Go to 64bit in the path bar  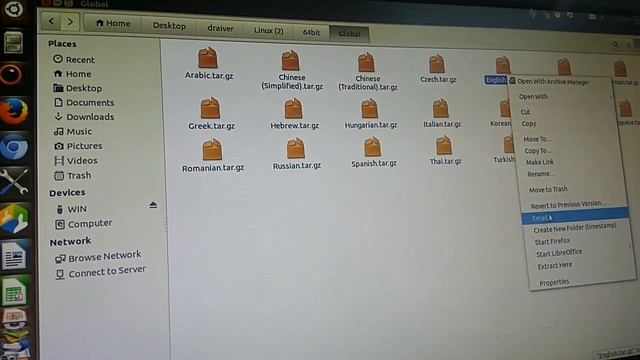(x=311, y=32)
